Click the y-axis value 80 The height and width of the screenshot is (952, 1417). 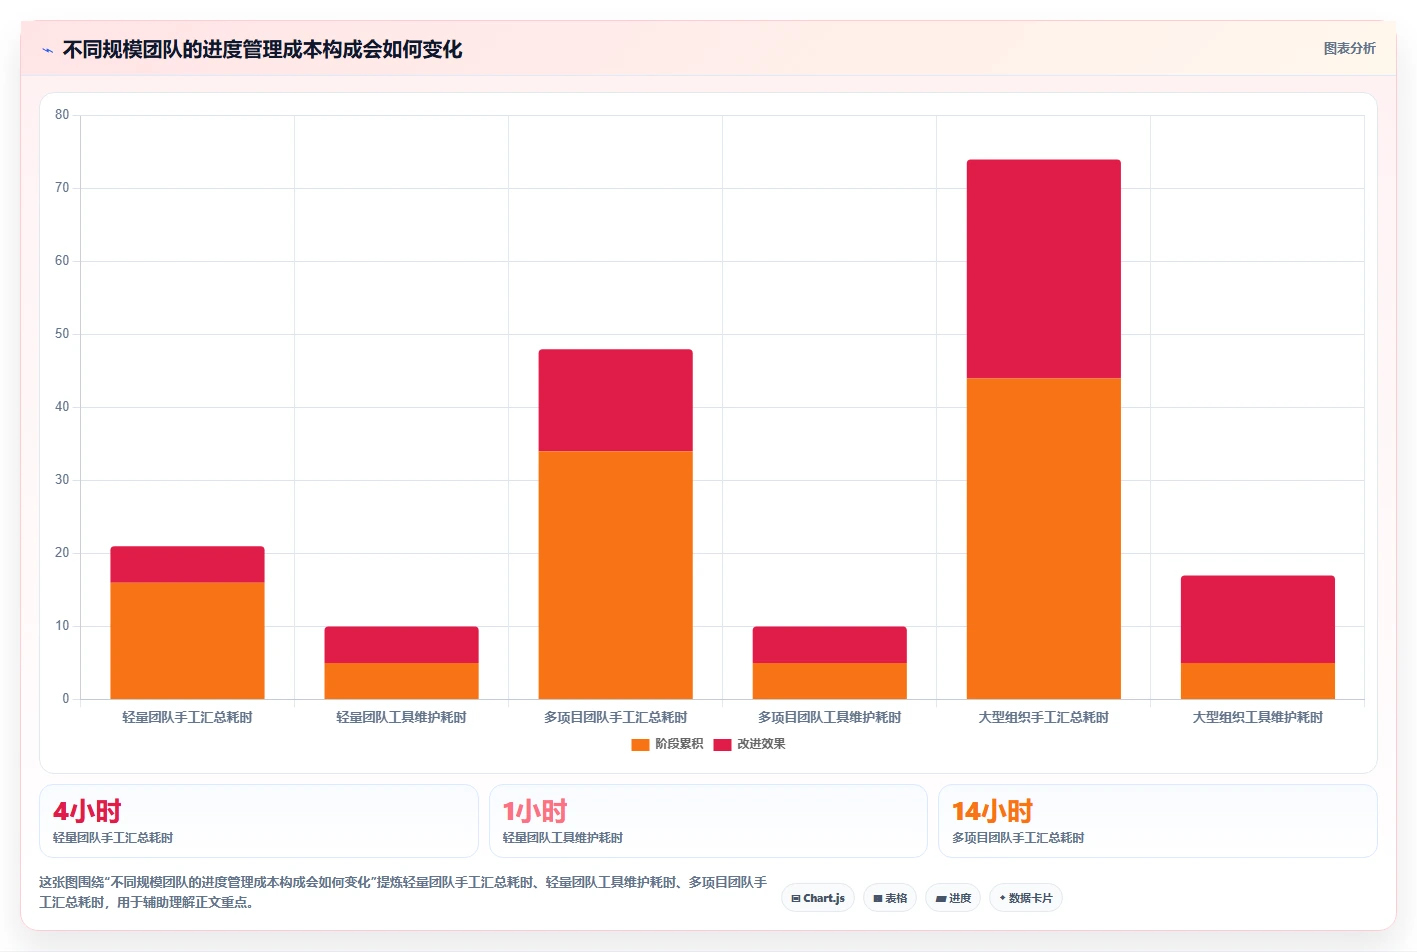[x=62, y=115]
